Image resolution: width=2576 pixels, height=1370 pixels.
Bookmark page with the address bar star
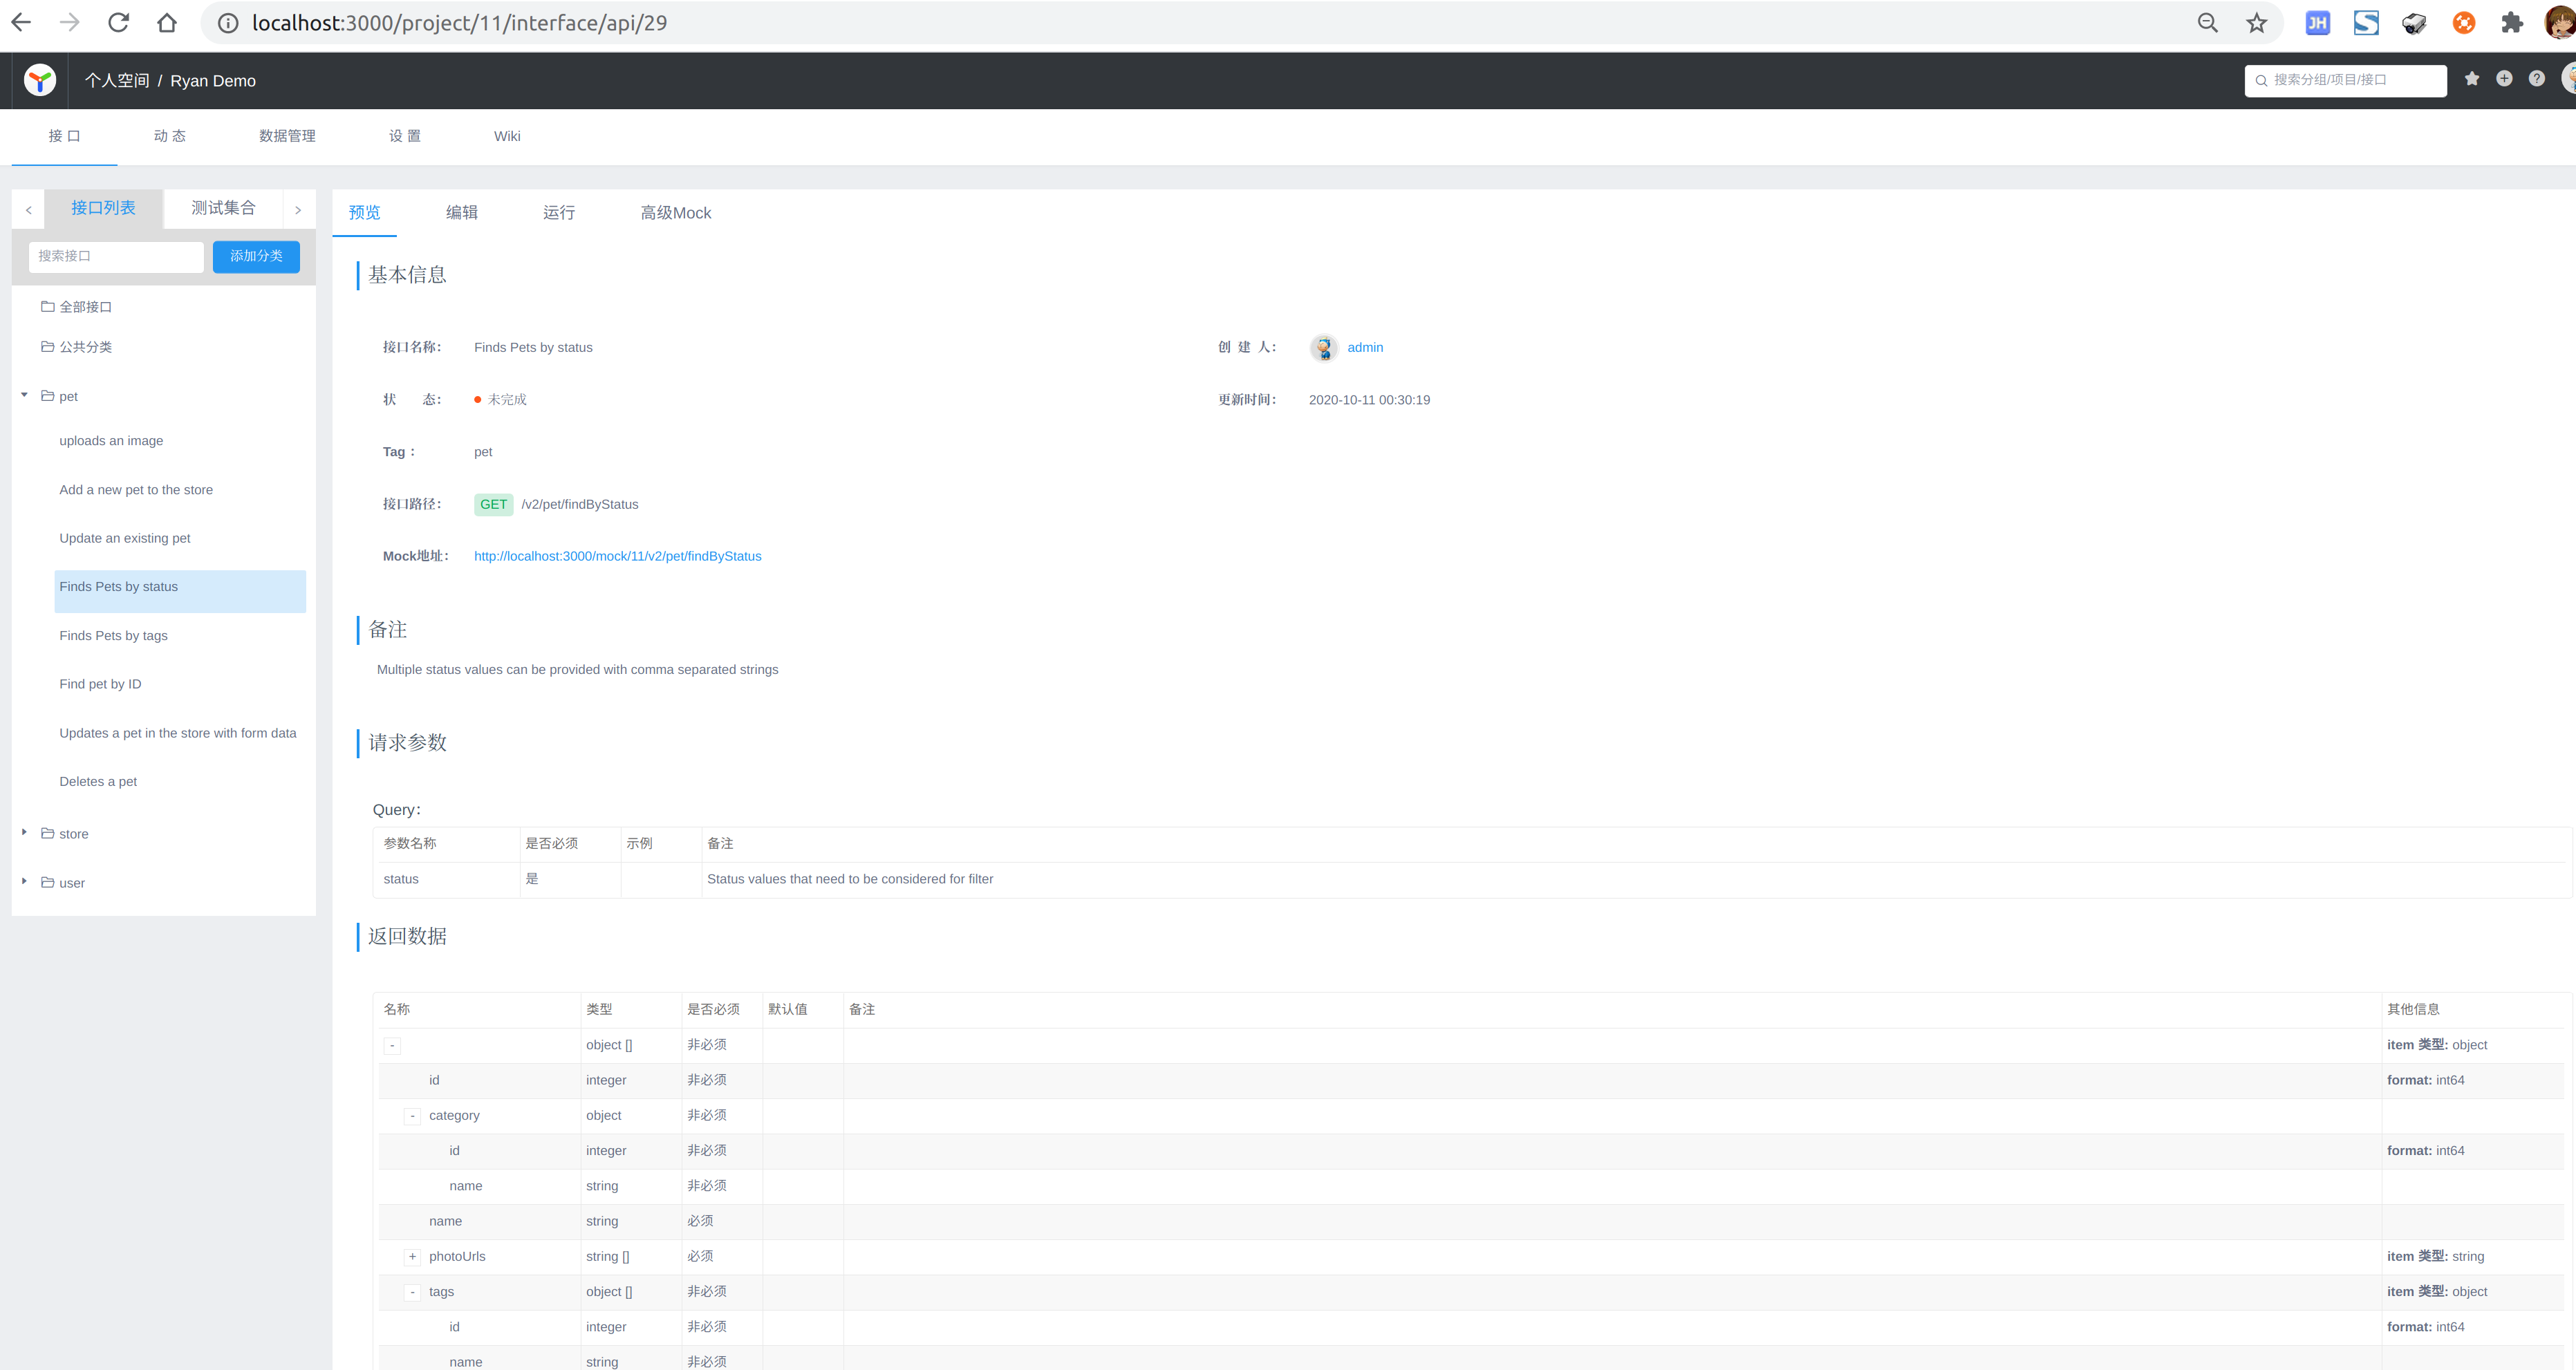2256,23
